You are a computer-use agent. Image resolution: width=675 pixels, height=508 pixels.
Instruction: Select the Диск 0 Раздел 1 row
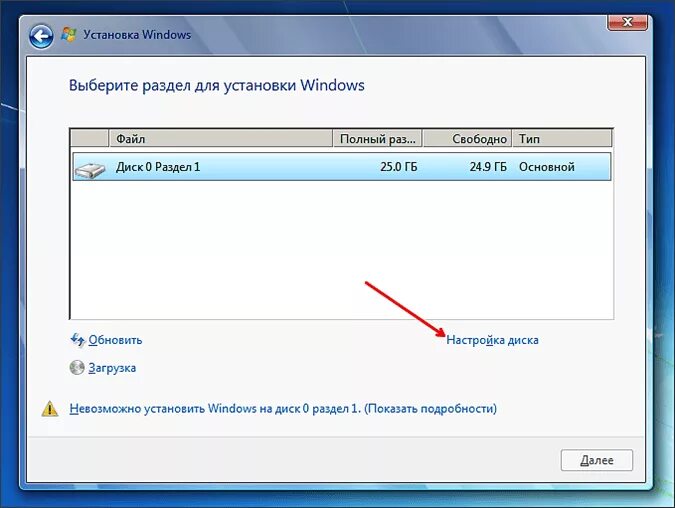click(x=342, y=167)
